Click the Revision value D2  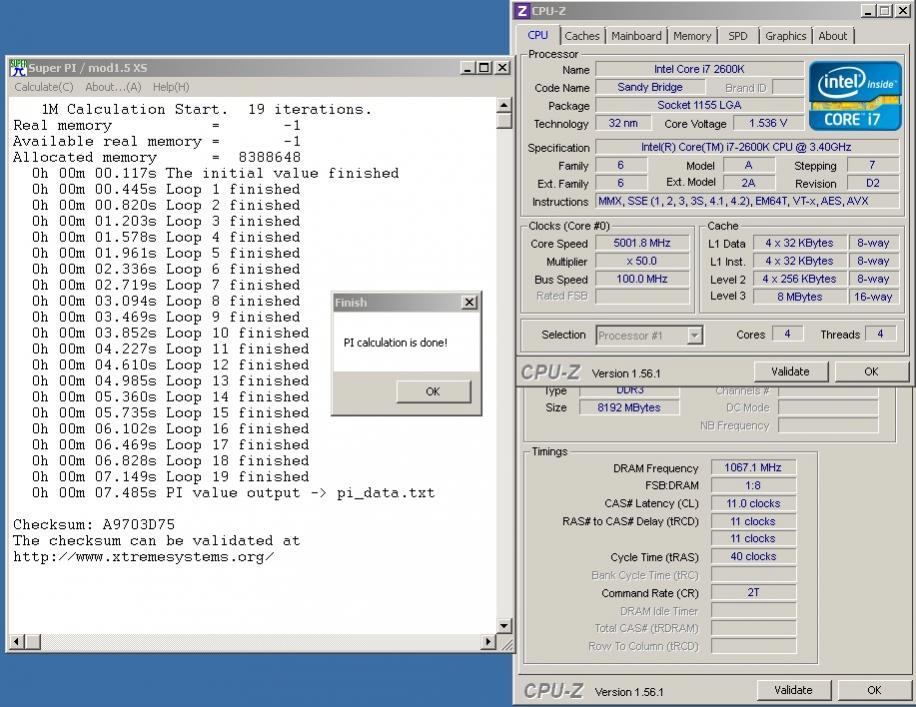[x=872, y=183]
